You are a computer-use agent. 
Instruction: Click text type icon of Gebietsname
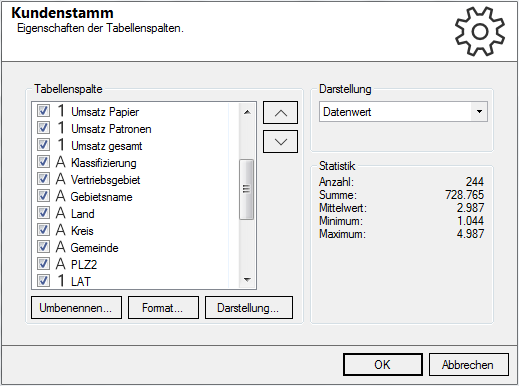[x=60, y=196]
